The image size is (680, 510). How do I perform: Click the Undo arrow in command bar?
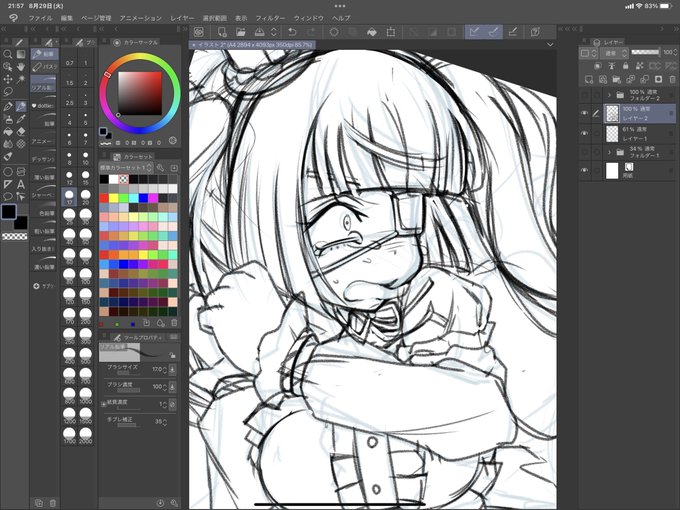pyautogui.click(x=292, y=32)
